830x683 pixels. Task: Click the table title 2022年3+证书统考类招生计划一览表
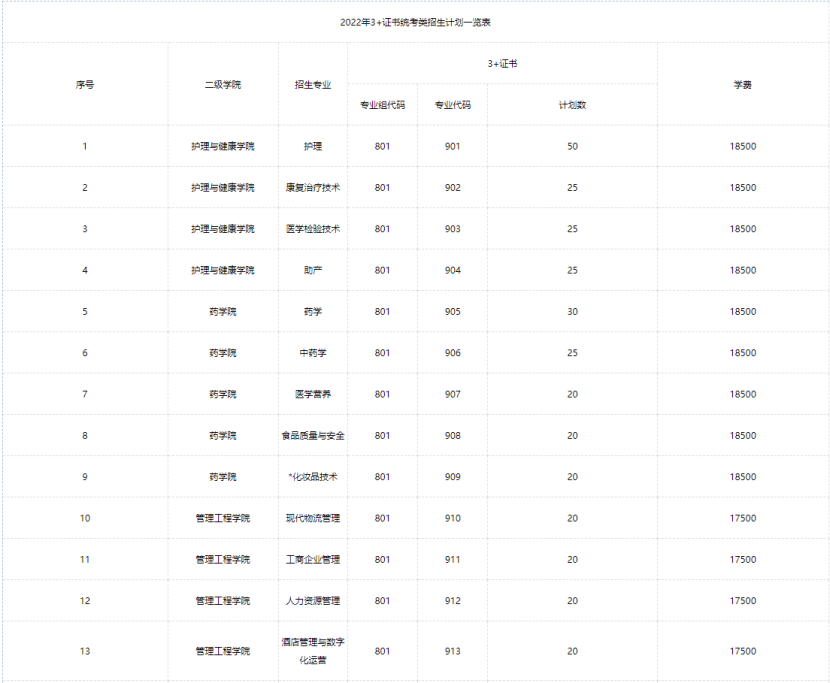[x=415, y=22]
